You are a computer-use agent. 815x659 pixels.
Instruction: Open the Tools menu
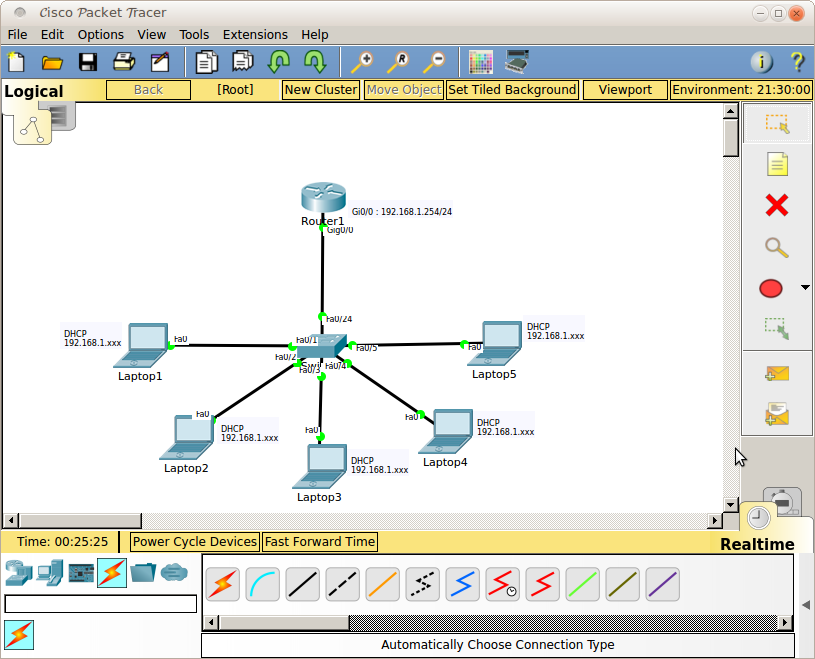click(x=194, y=35)
